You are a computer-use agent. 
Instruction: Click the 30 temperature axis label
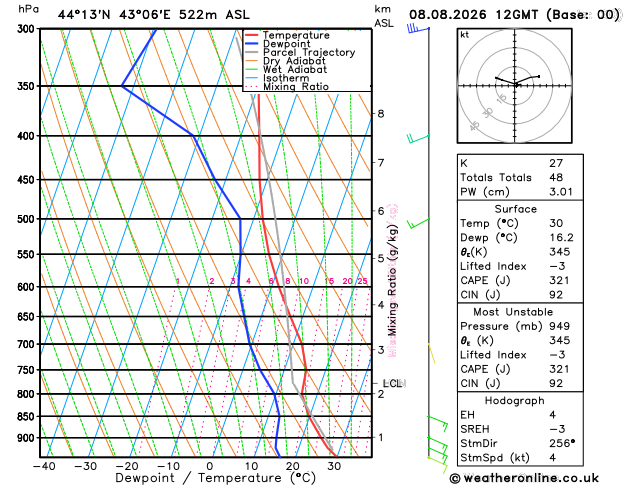click(x=334, y=466)
